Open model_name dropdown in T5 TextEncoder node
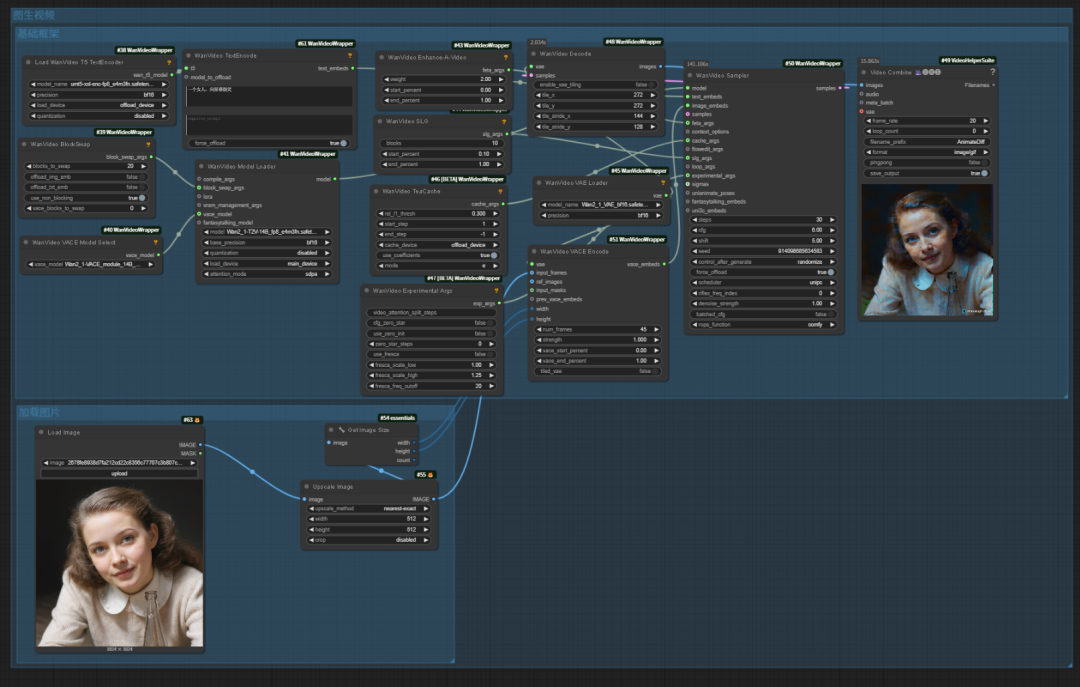This screenshot has height=687, width=1080. (98, 84)
